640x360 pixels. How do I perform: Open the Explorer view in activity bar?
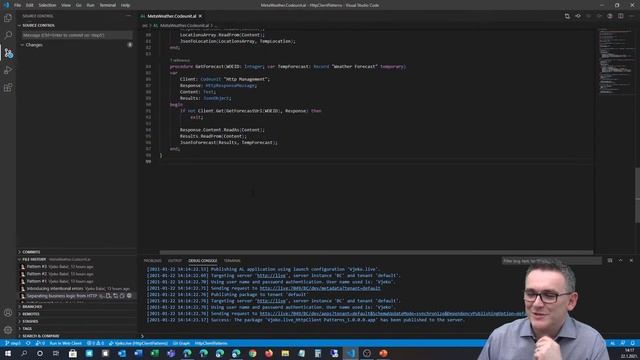tap(8, 18)
